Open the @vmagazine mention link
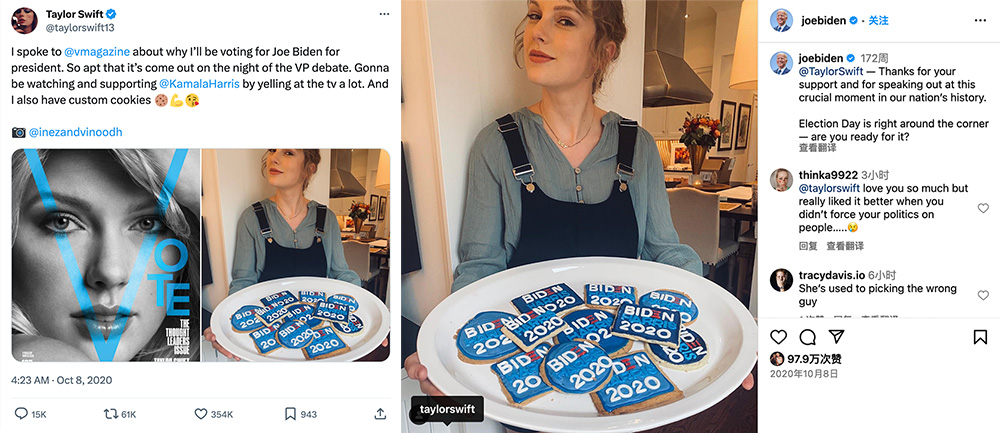 coord(98,50)
